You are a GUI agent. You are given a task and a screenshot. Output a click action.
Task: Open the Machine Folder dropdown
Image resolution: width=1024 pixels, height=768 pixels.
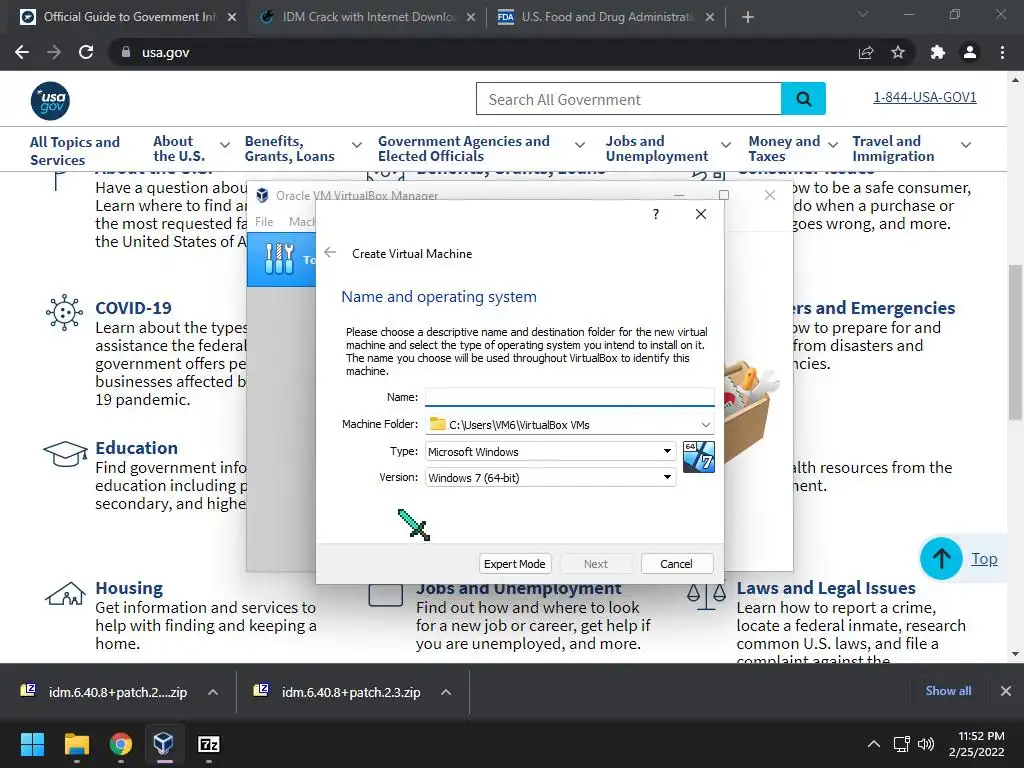pyautogui.click(x=705, y=424)
